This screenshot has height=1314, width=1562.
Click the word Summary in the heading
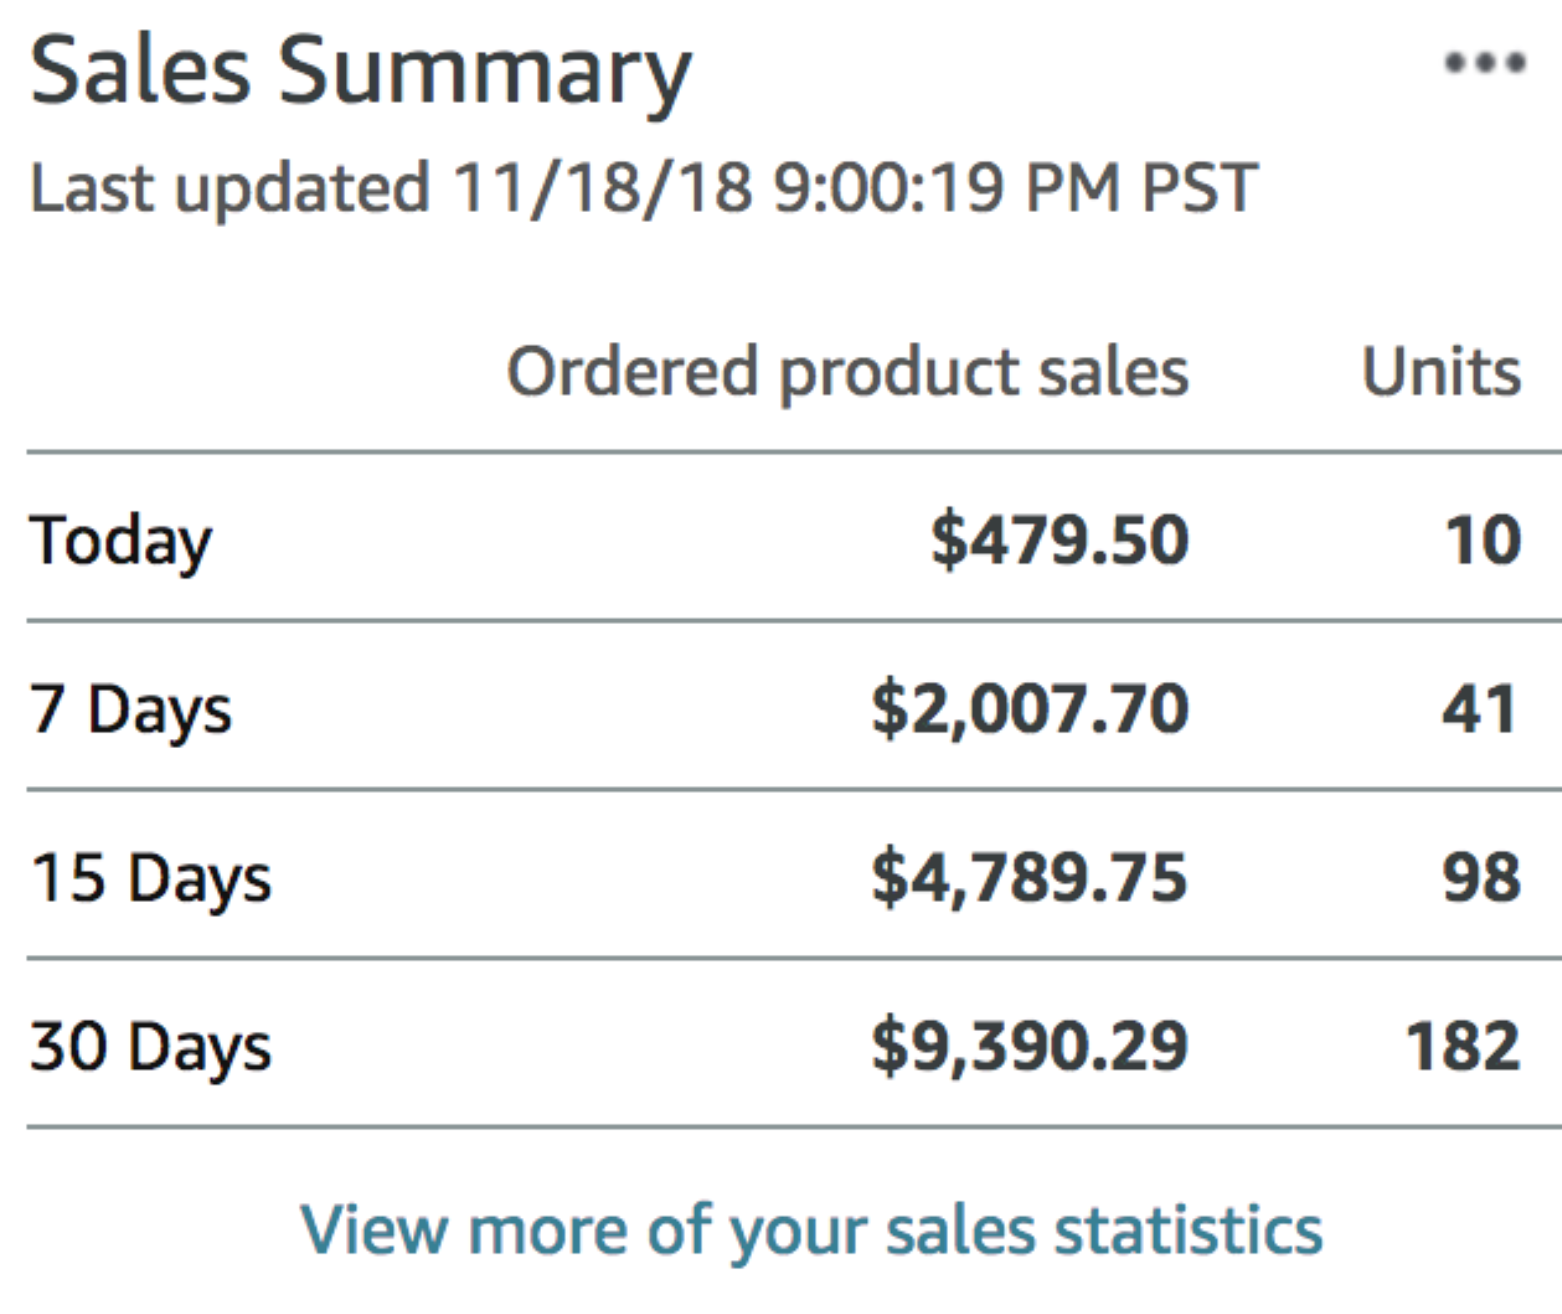[484, 74]
